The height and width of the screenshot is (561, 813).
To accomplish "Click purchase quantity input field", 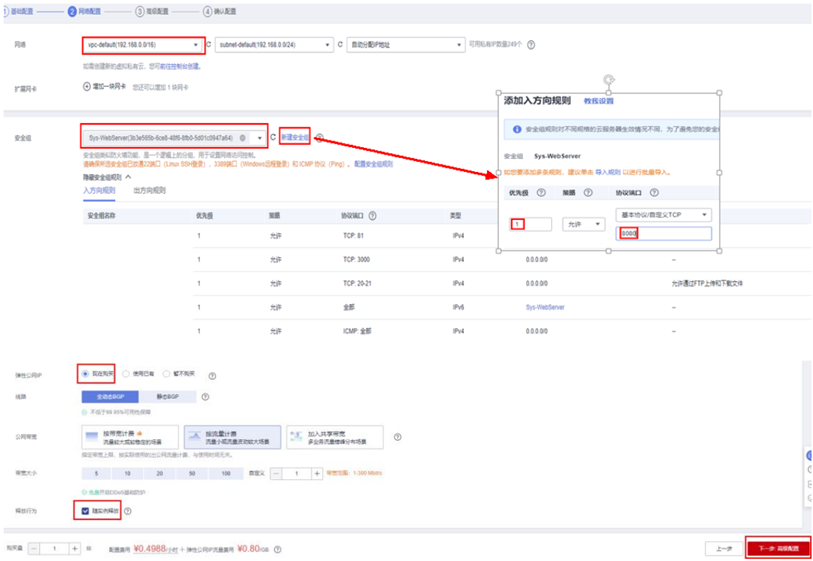I will point(54,549).
